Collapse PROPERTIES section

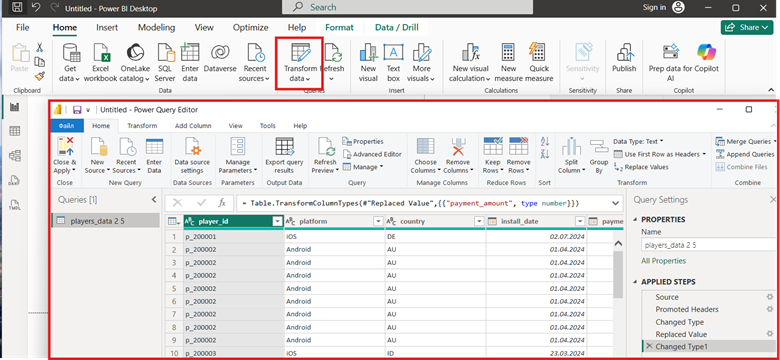pyautogui.click(x=636, y=220)
